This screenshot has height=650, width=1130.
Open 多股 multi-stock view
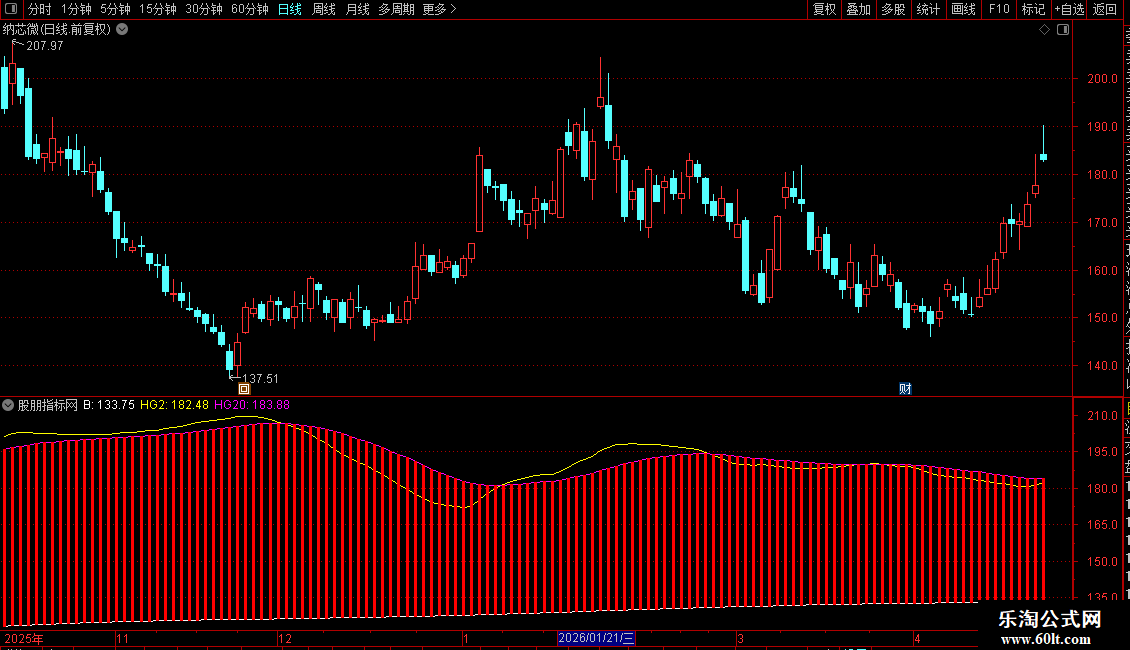(893, 9)
